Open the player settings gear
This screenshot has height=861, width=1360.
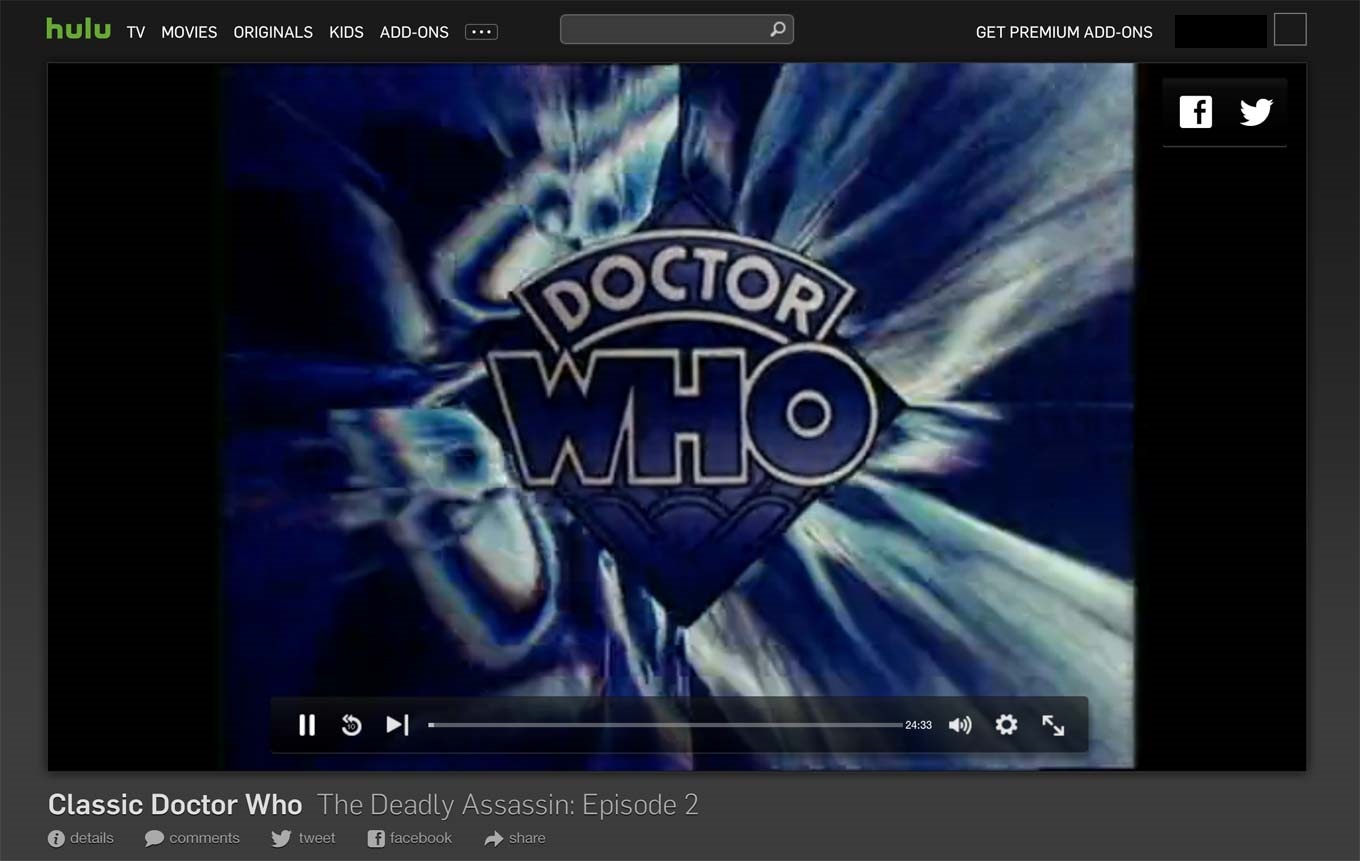click(x=1006, y=725)
